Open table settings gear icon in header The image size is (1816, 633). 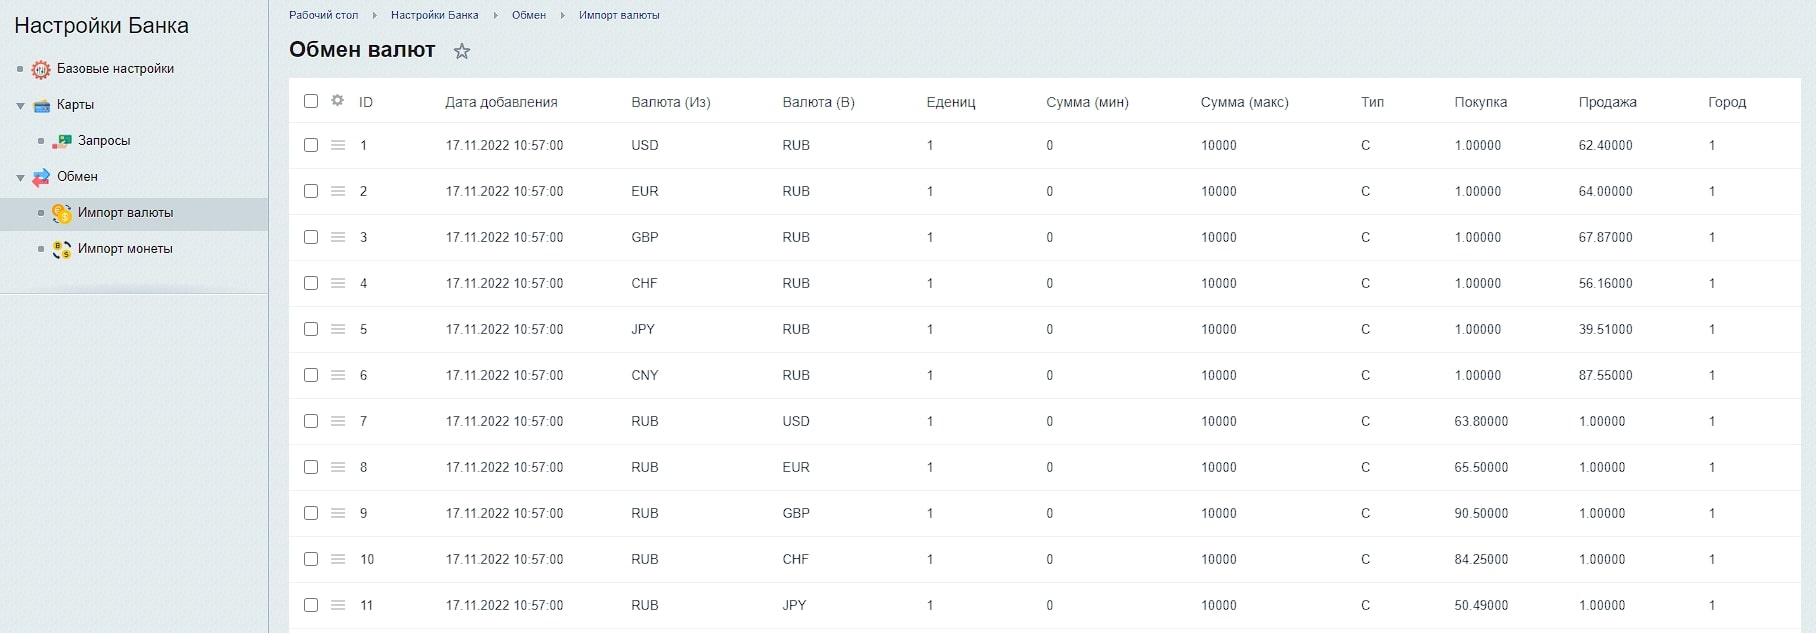pyautogui.click(x=337, y=101)
